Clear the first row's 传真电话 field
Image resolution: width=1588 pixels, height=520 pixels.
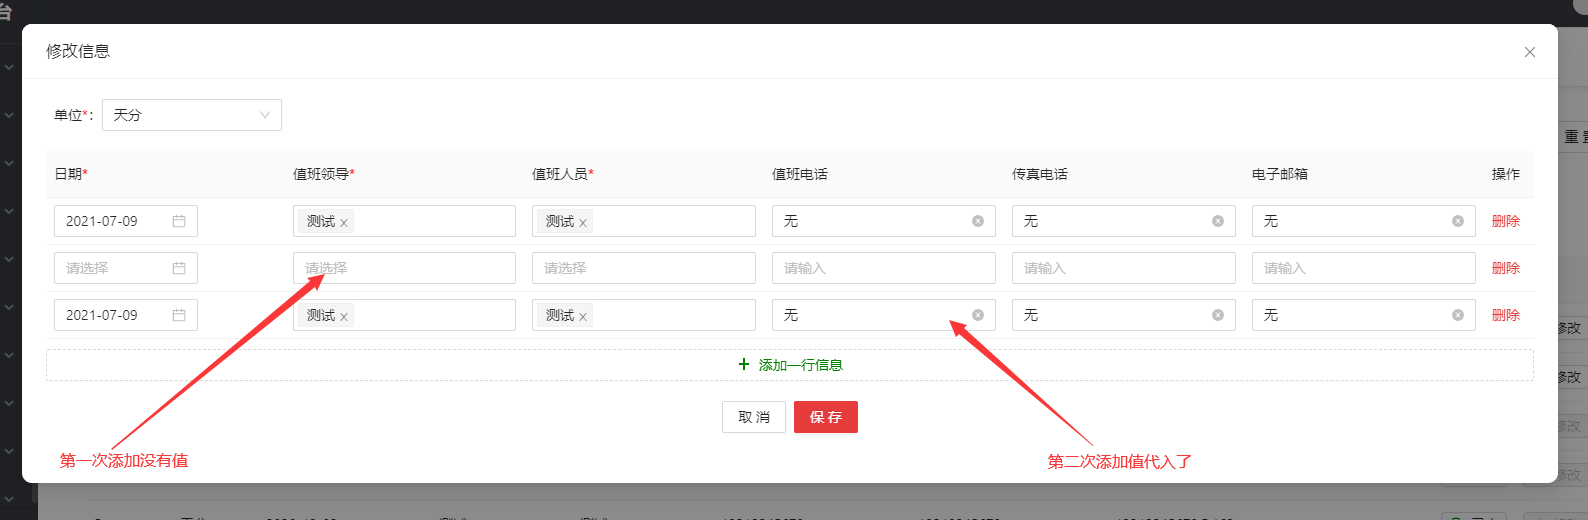pyautogui.click(x=1218, y=221)
